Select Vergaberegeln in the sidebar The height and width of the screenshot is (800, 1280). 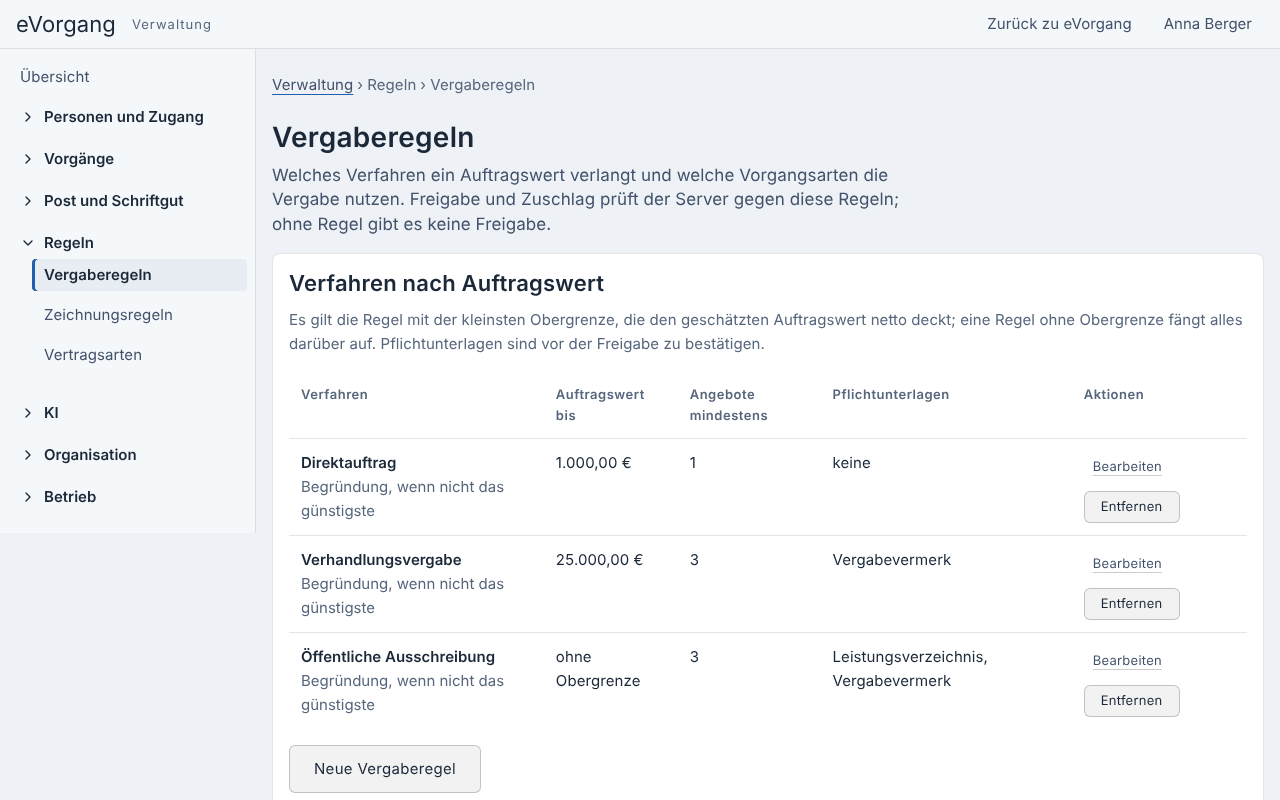click(140, 275)
